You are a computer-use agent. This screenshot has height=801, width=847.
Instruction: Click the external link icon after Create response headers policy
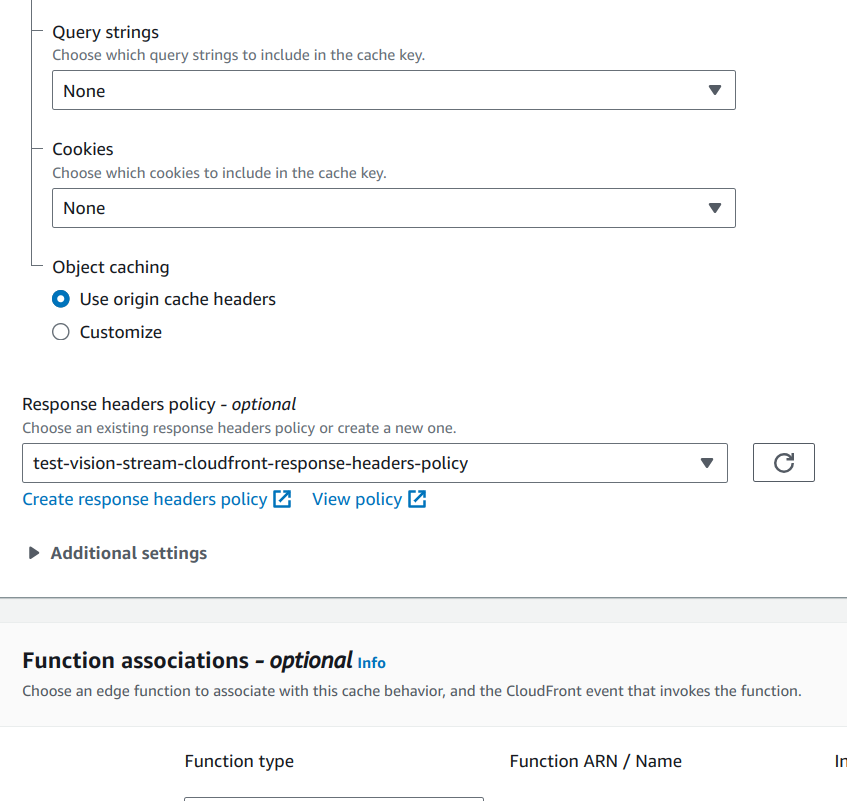tap(283, 498)
